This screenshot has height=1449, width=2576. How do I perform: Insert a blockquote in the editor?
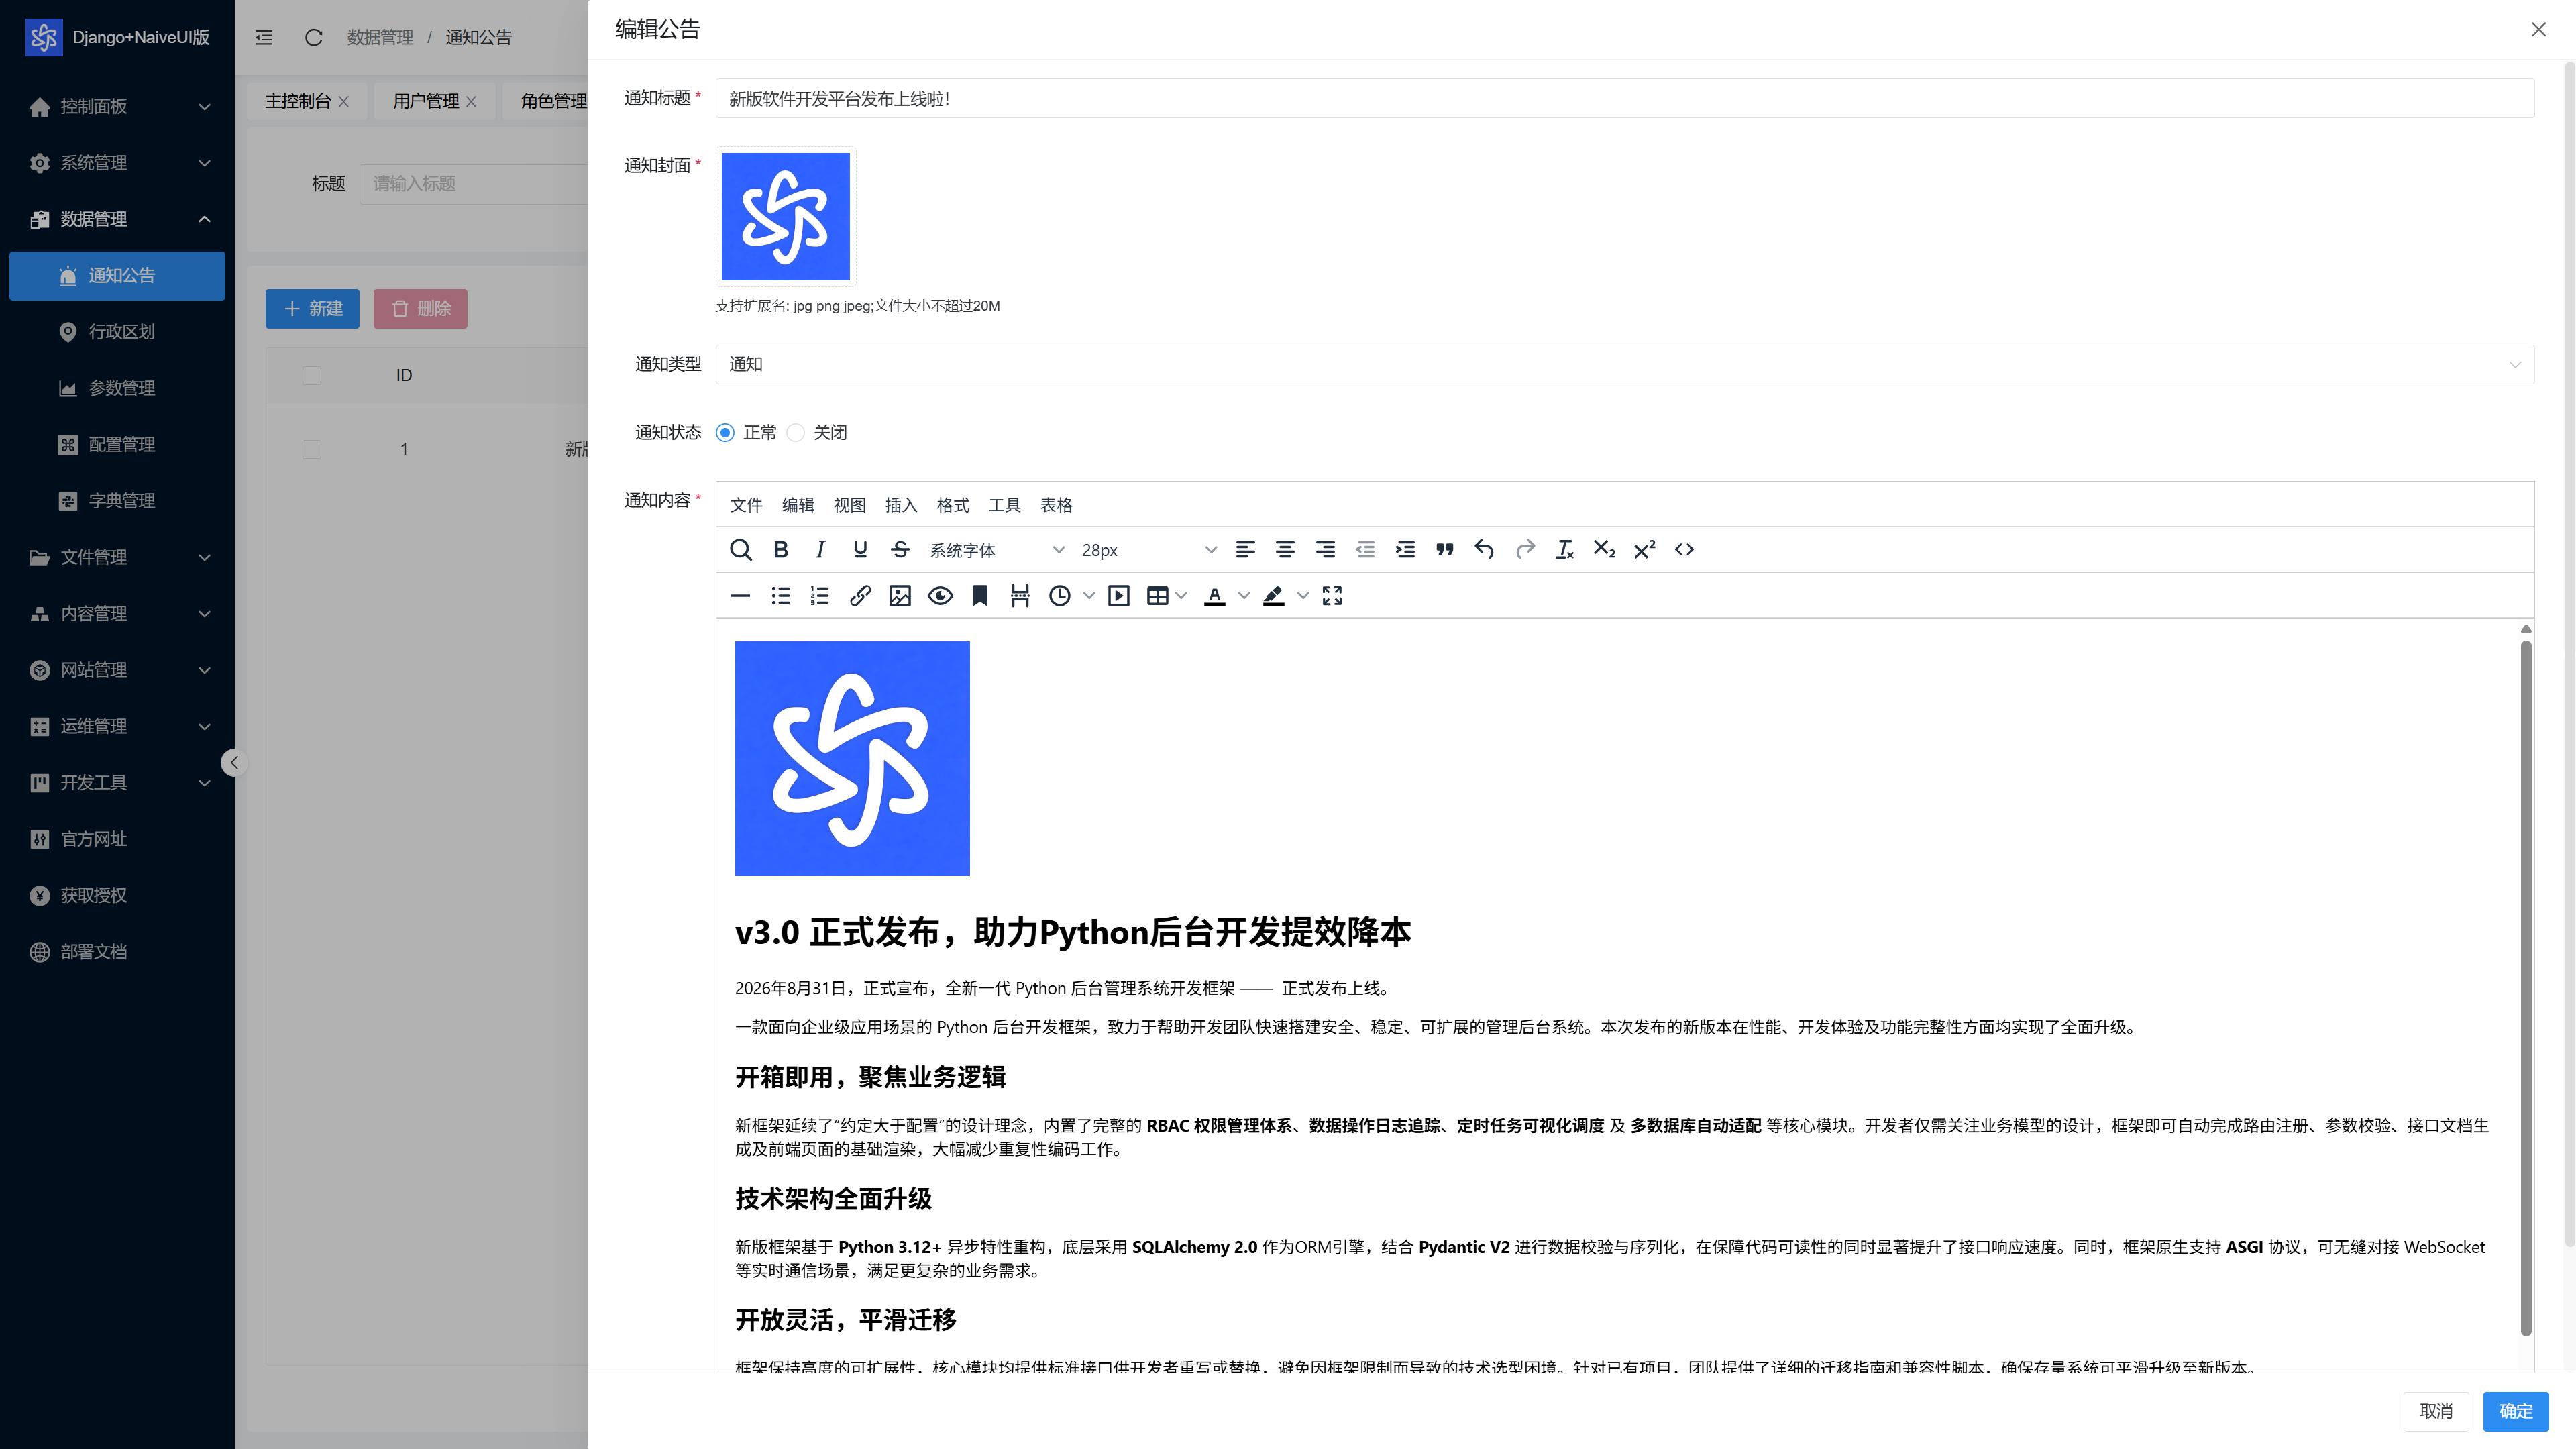tap(1444, 549)
